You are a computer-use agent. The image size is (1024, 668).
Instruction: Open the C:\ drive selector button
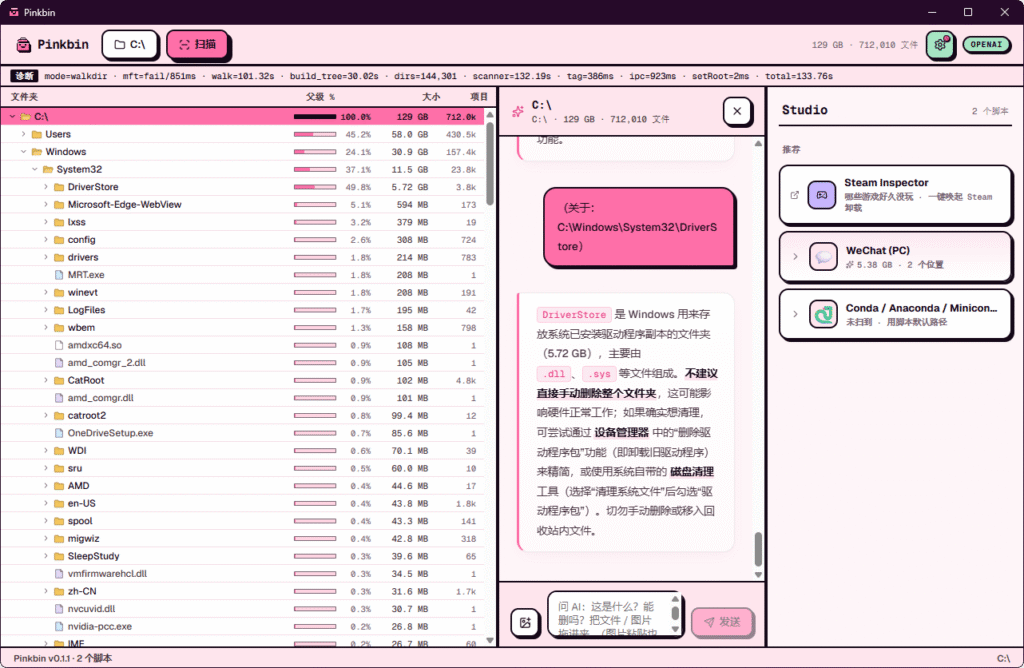coord(130,44)
